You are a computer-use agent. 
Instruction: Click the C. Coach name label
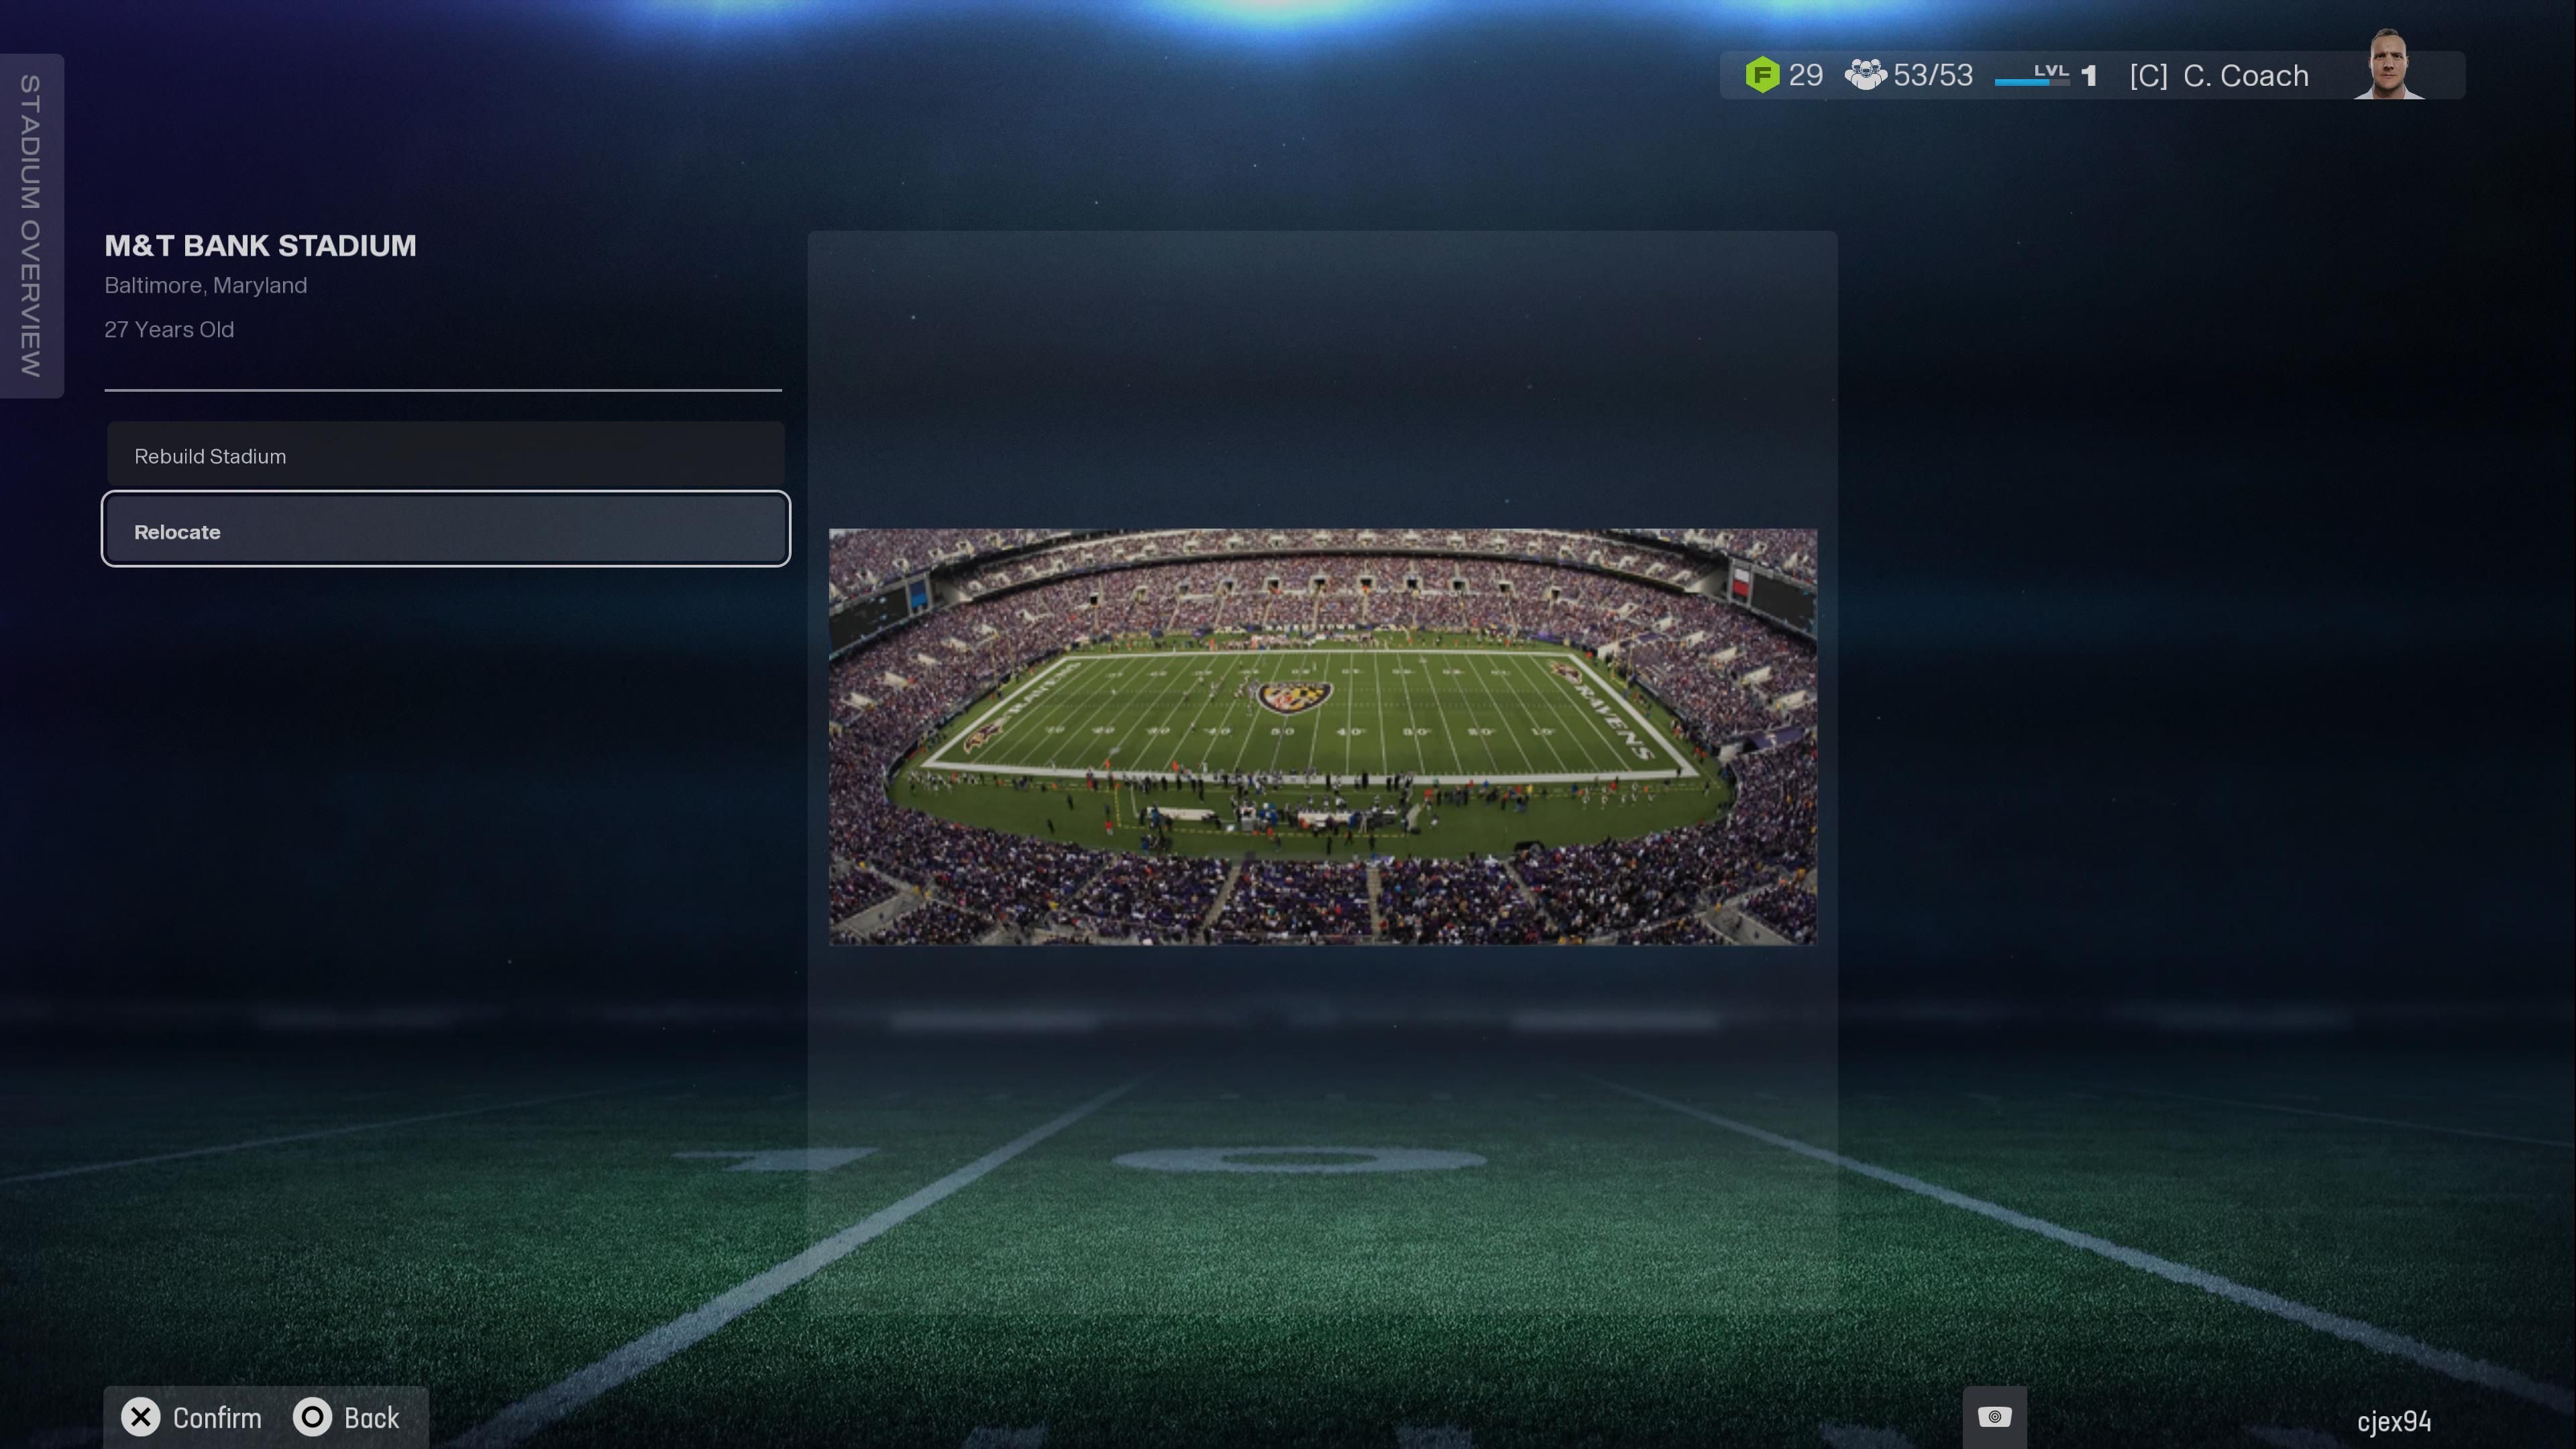2245,76
